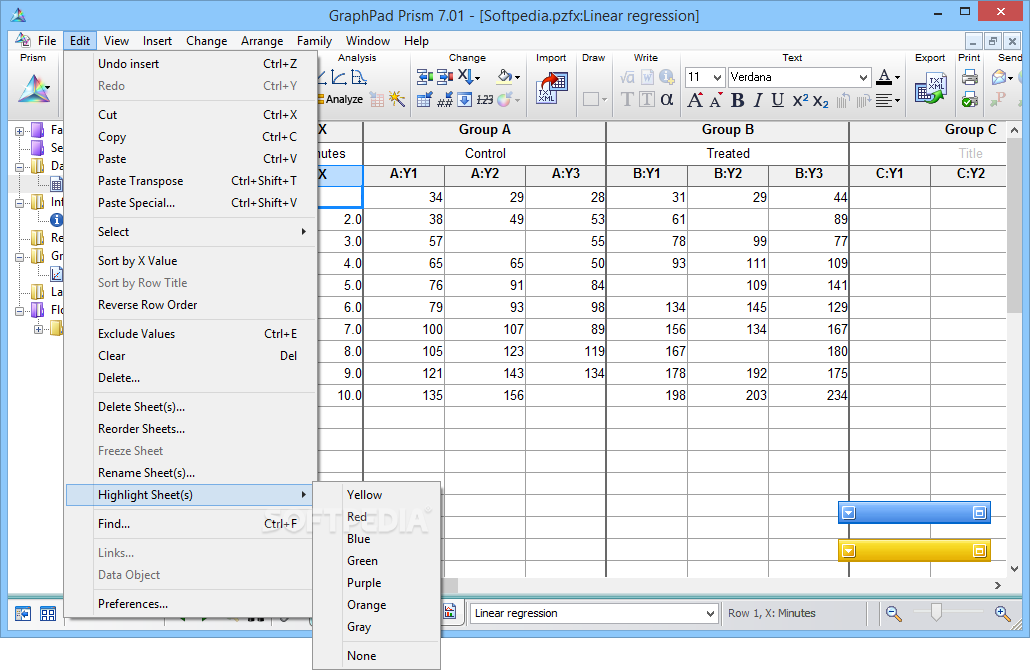Collapse the Data Tables tree folder

point(20,167)
